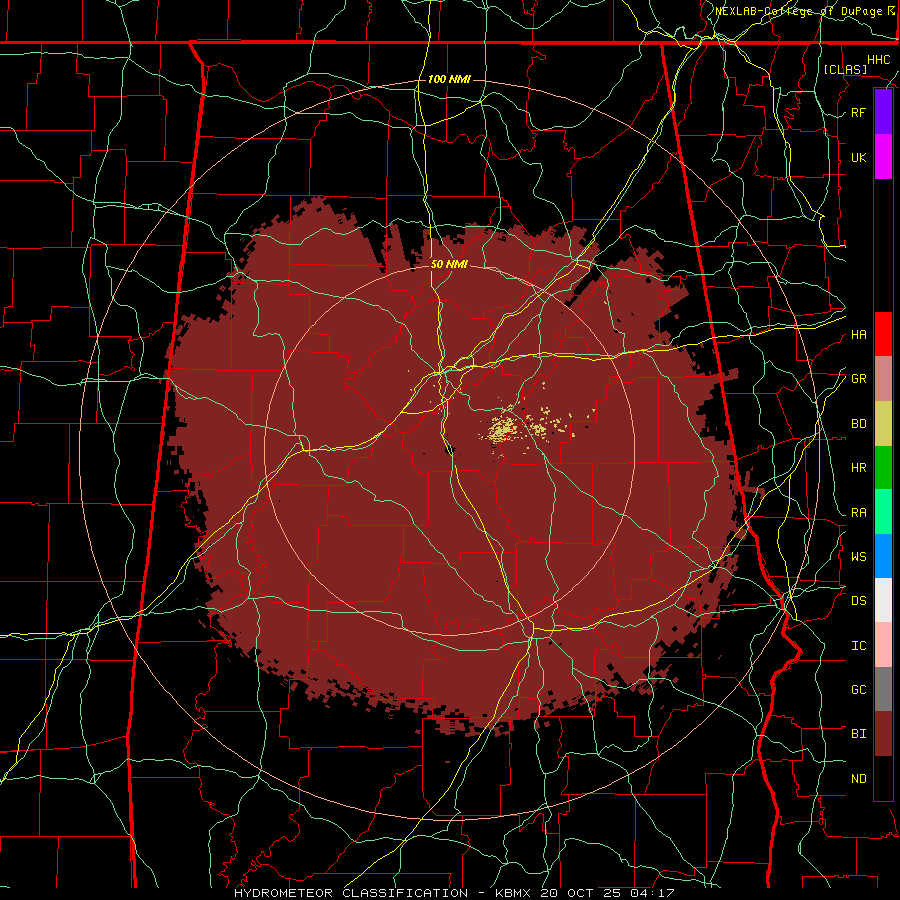This screenshot has width=900, height=900.
Task: Click the KBMX radar site identifier
Action: click(x=513, y=893)
